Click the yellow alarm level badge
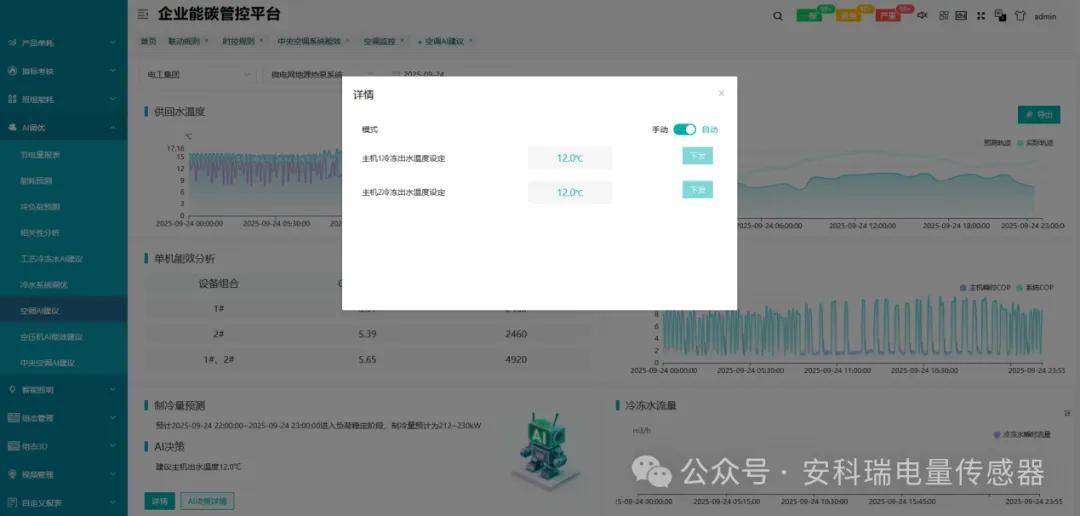The height and width of the screenshot is (516, 1080). (x=849, y=16)
